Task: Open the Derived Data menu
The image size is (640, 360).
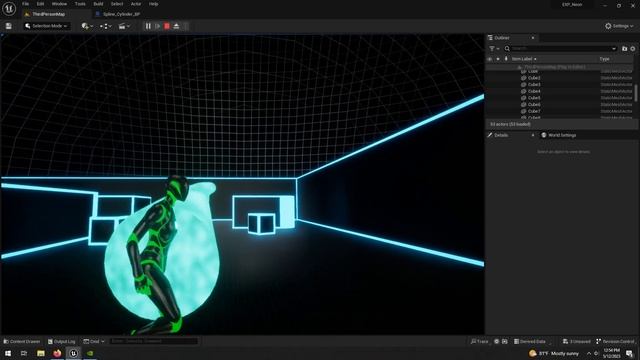Action: coord(530,341)
